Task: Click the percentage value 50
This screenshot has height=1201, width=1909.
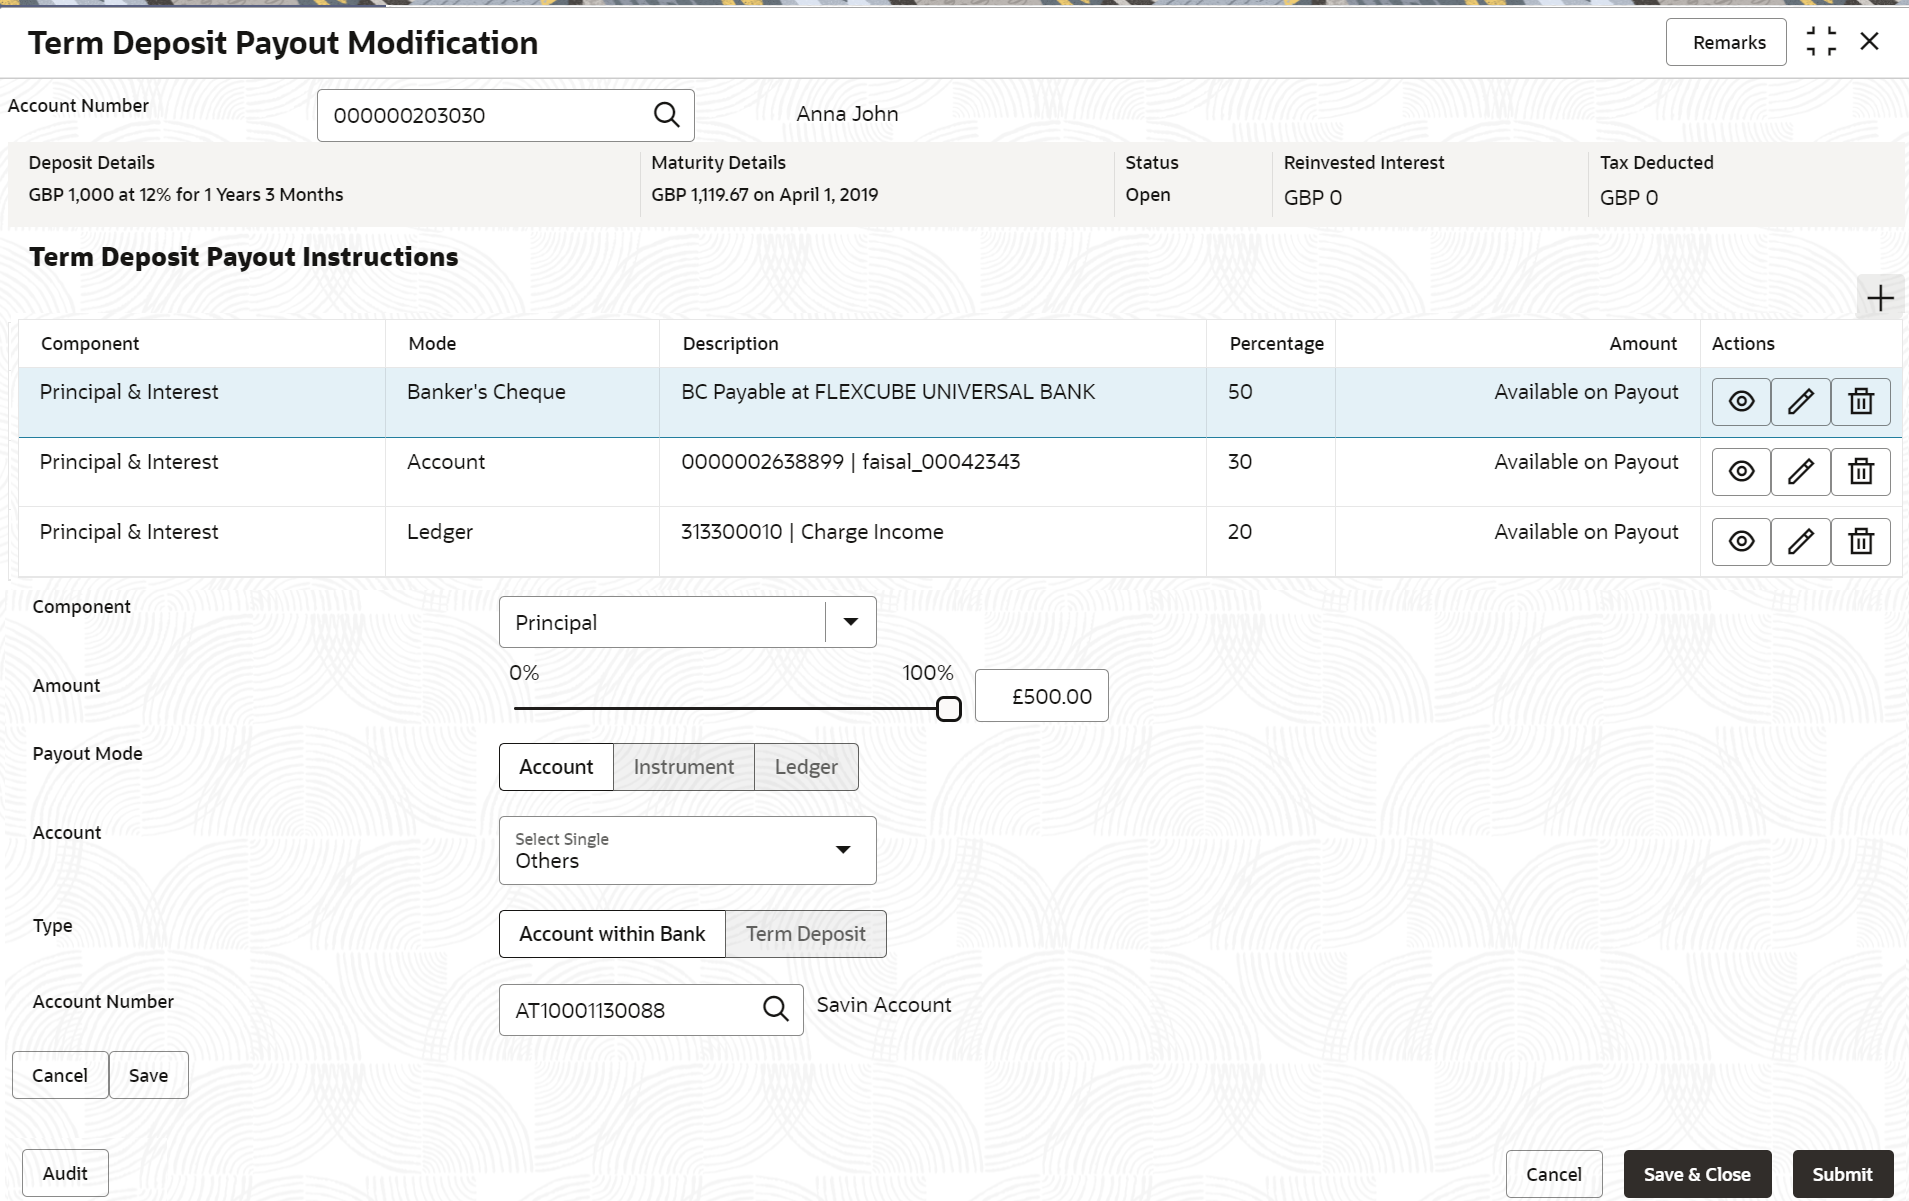Action: pyautogui.click(x=1240, y=392)
